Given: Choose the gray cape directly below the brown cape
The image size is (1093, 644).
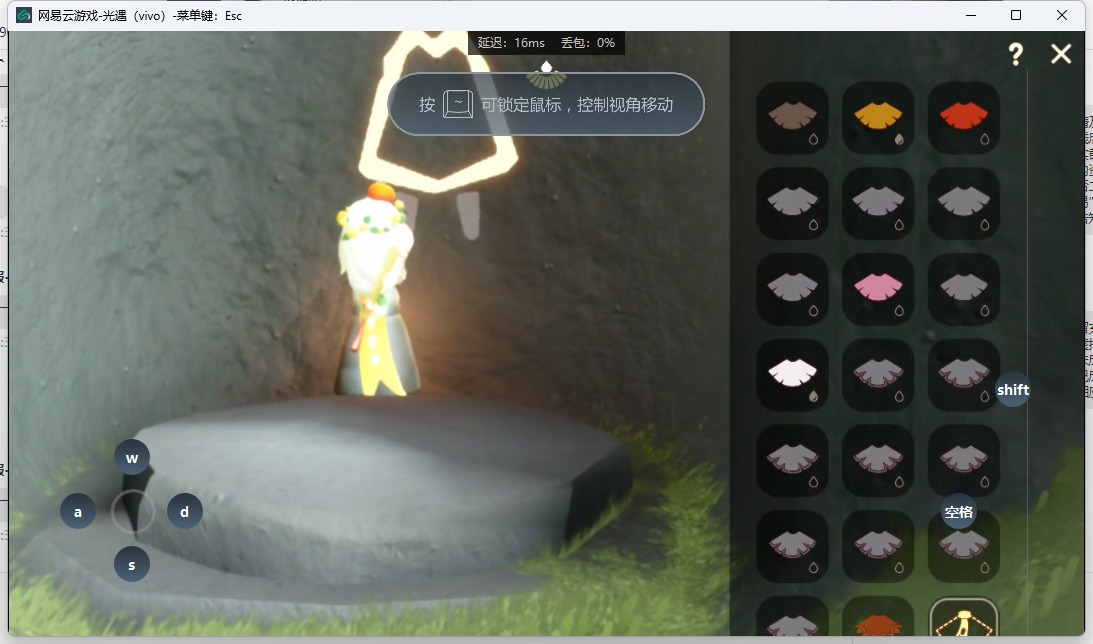Looking at the screenshot, I should [x=793, y=204].
